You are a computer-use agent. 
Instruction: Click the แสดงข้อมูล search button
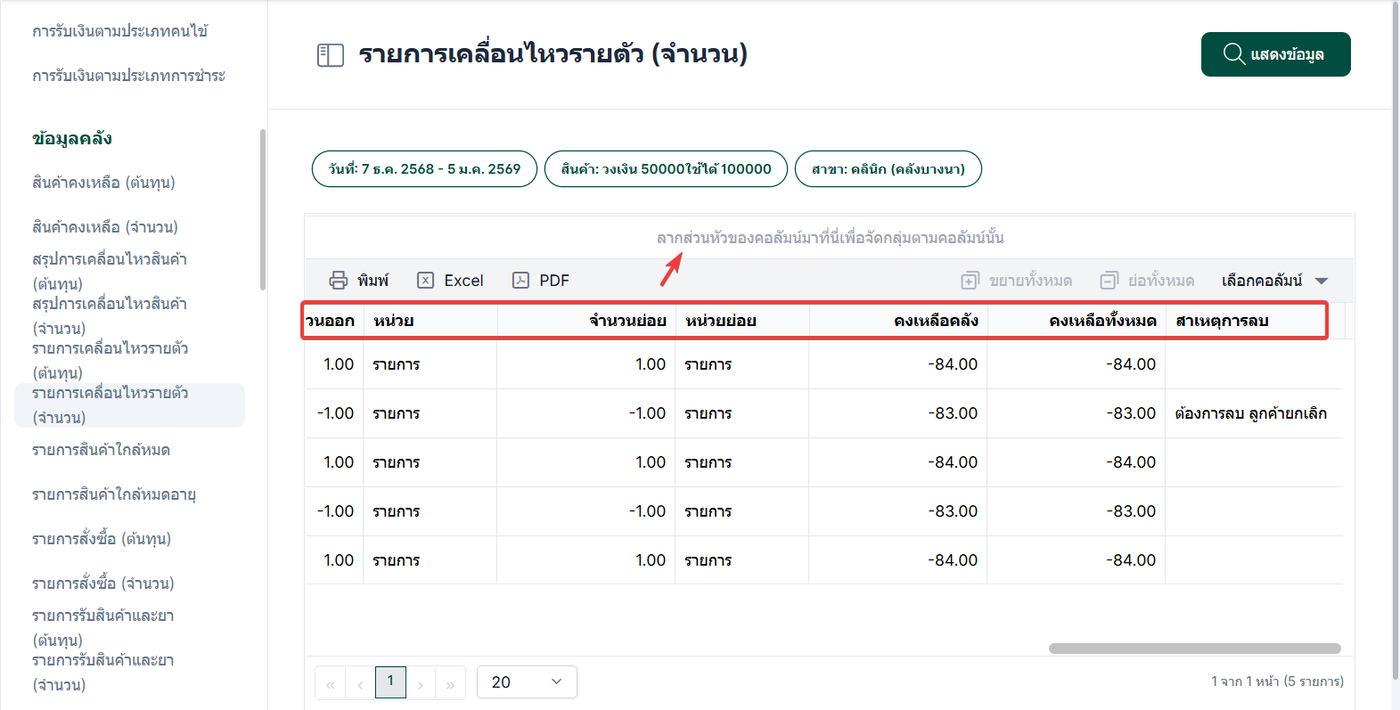tap(1275, 54)
